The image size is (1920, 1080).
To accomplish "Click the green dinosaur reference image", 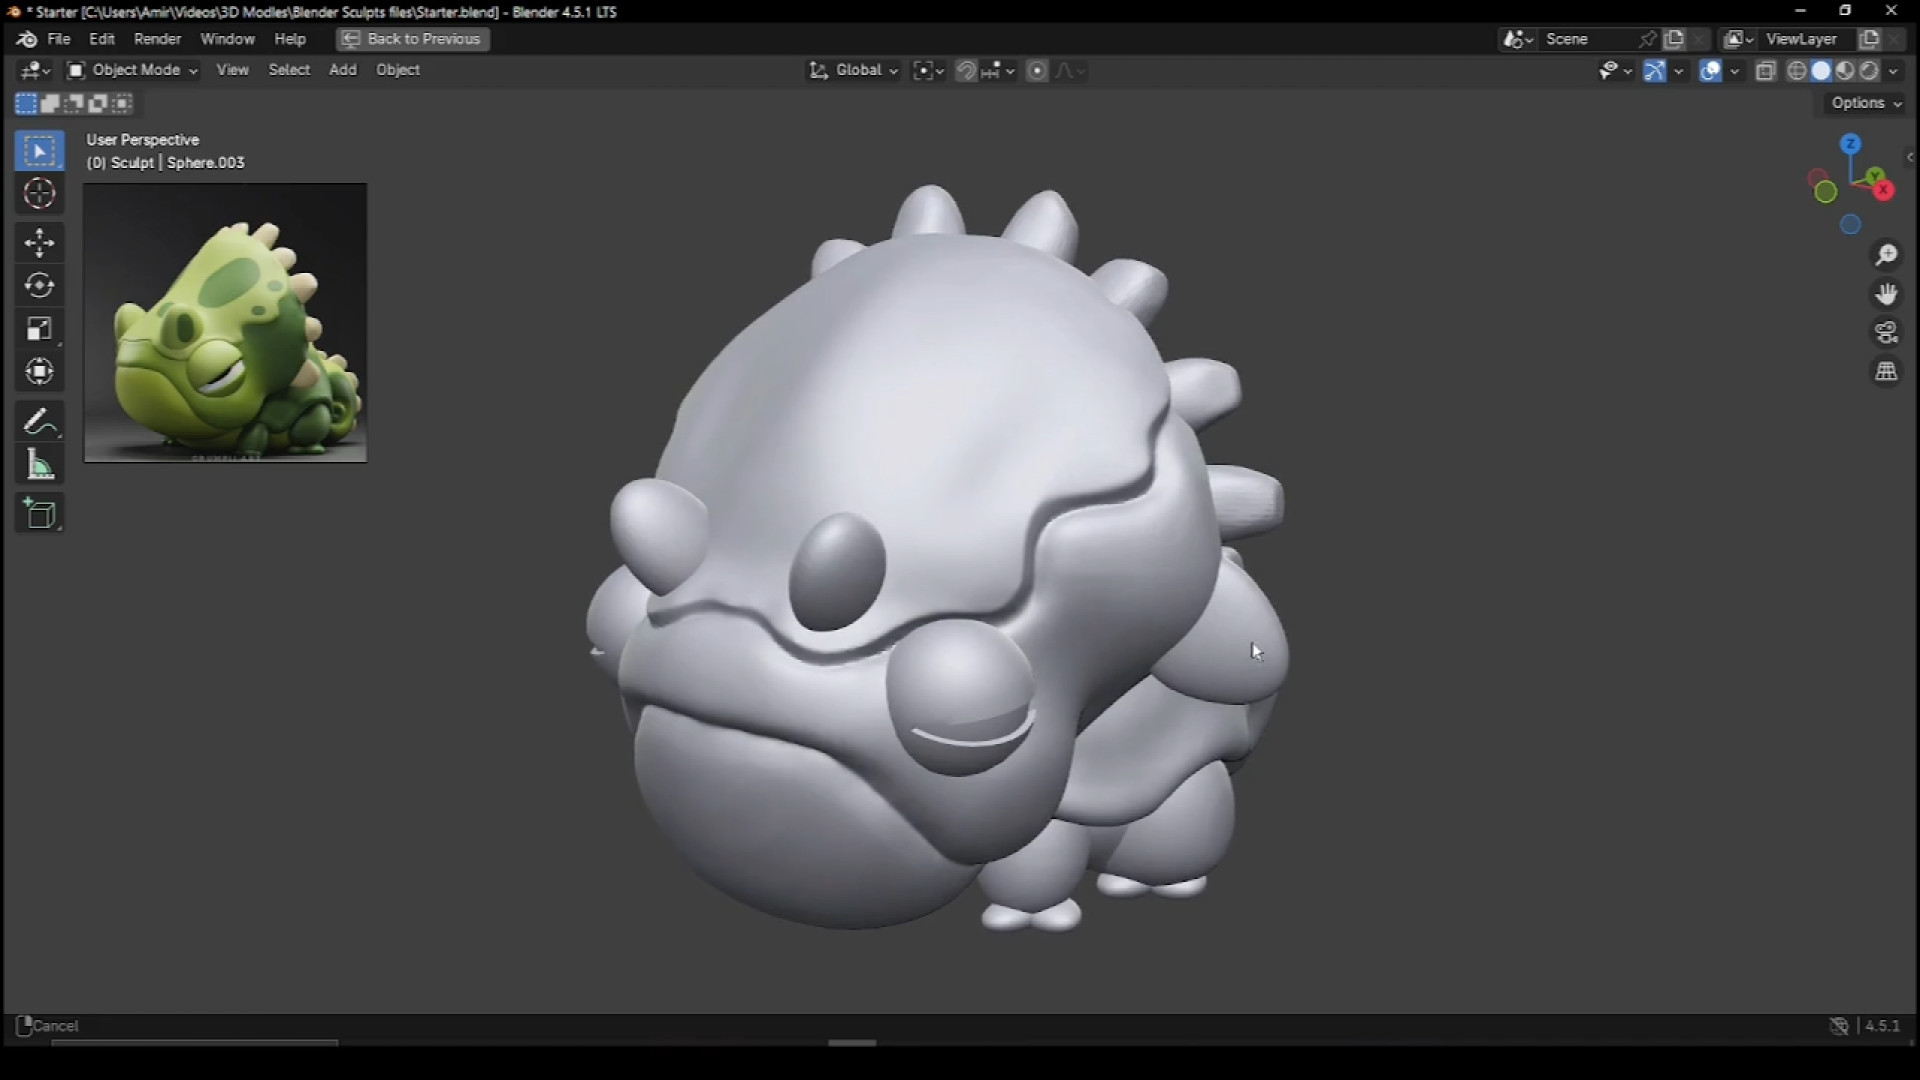I will tap(225, 323).
